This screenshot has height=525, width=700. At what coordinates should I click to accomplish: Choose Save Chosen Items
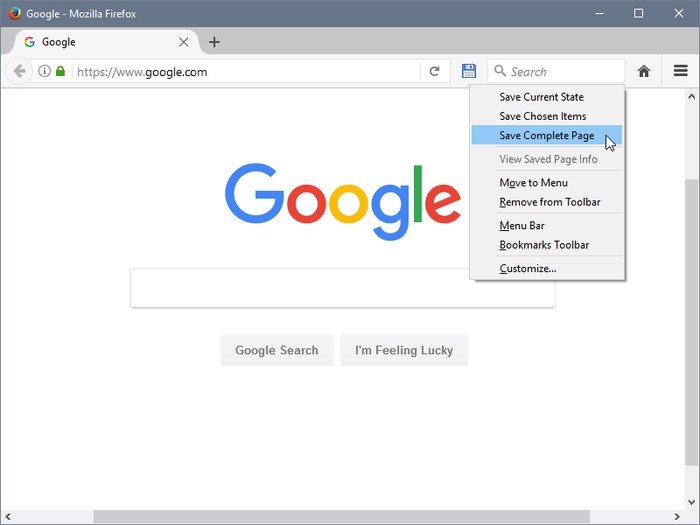[546, 116]
